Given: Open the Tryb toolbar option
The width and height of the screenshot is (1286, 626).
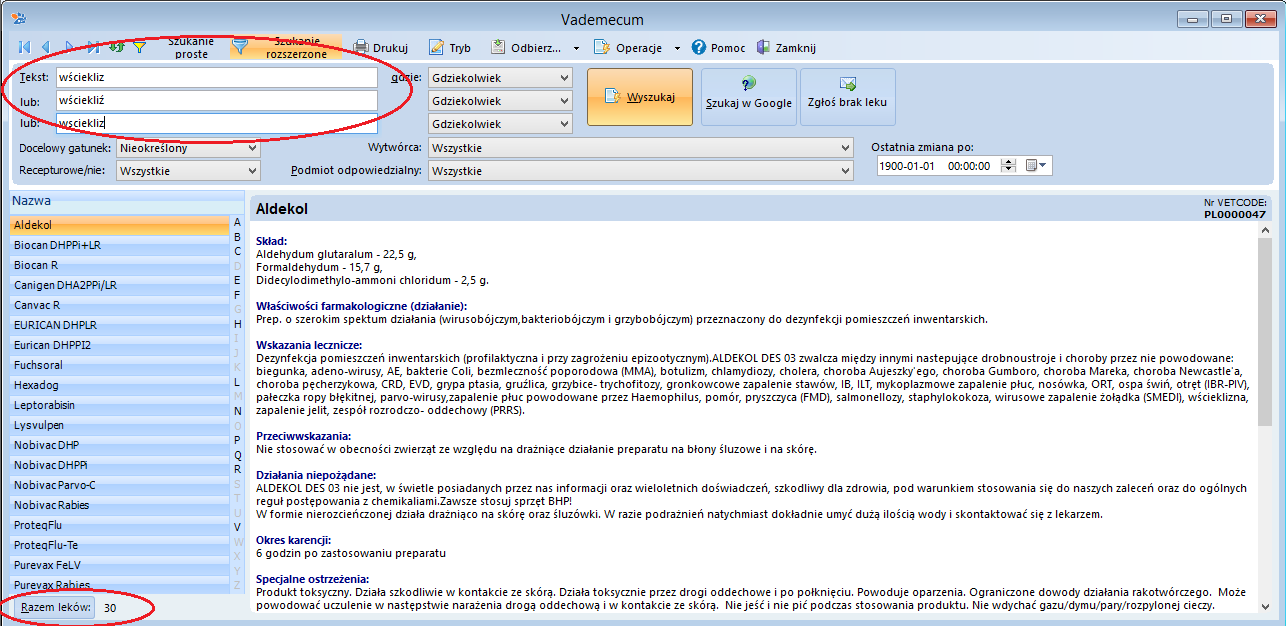Looking at the screenshot, I should coord(450,47).
